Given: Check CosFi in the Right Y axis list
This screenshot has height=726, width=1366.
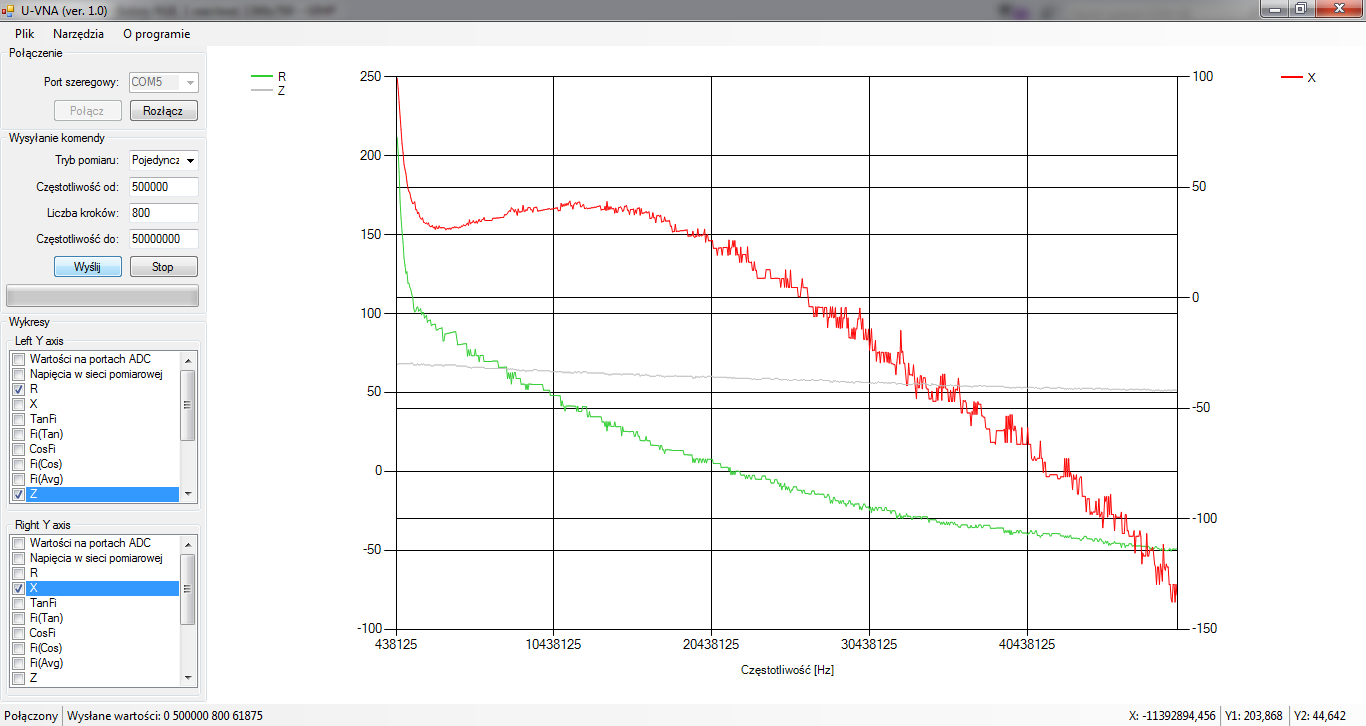Looking at the screenshot, I should click(x=18, y=633).
